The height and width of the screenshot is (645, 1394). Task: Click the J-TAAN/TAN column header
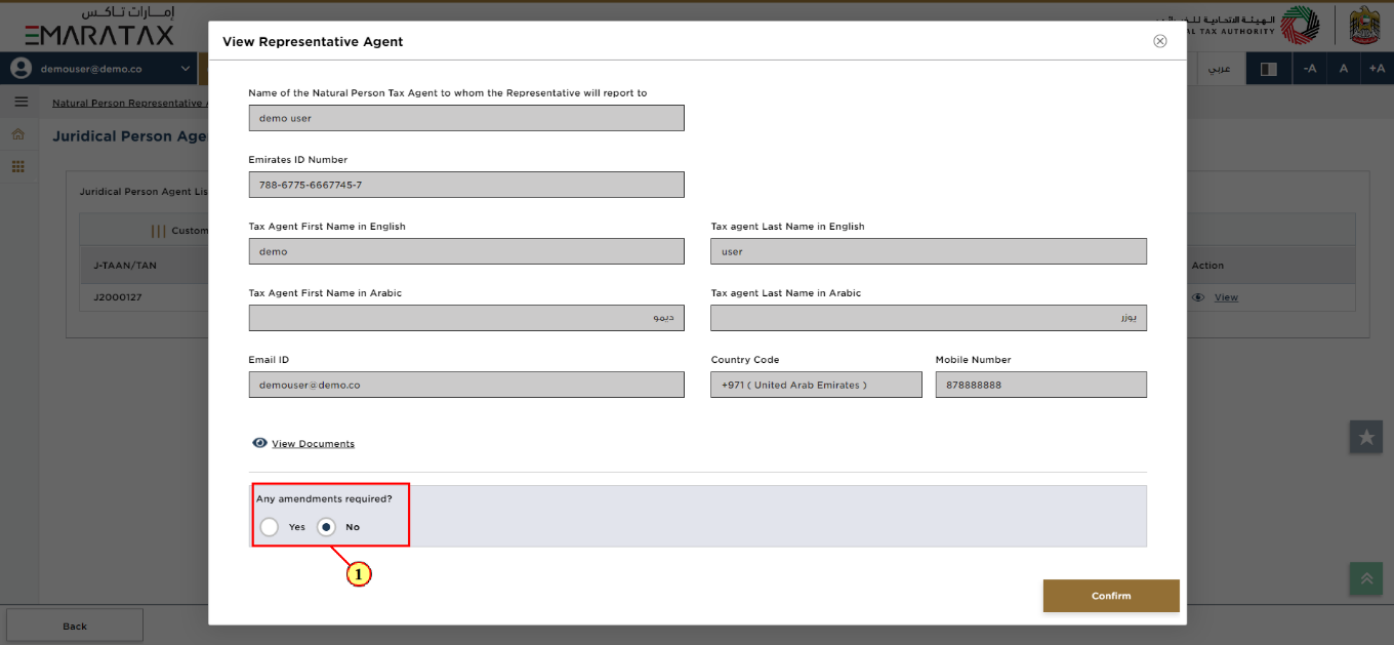click(x=125, y=265)
